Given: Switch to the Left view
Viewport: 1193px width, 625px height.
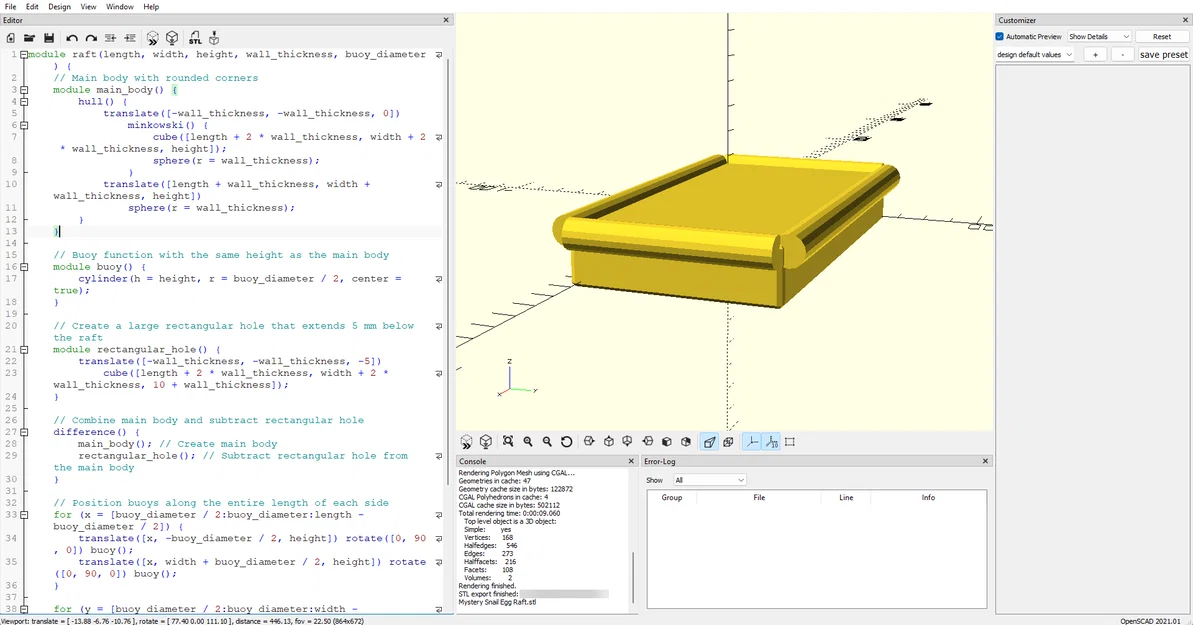Looking at the screenshot, I should (x=647, y=442).
